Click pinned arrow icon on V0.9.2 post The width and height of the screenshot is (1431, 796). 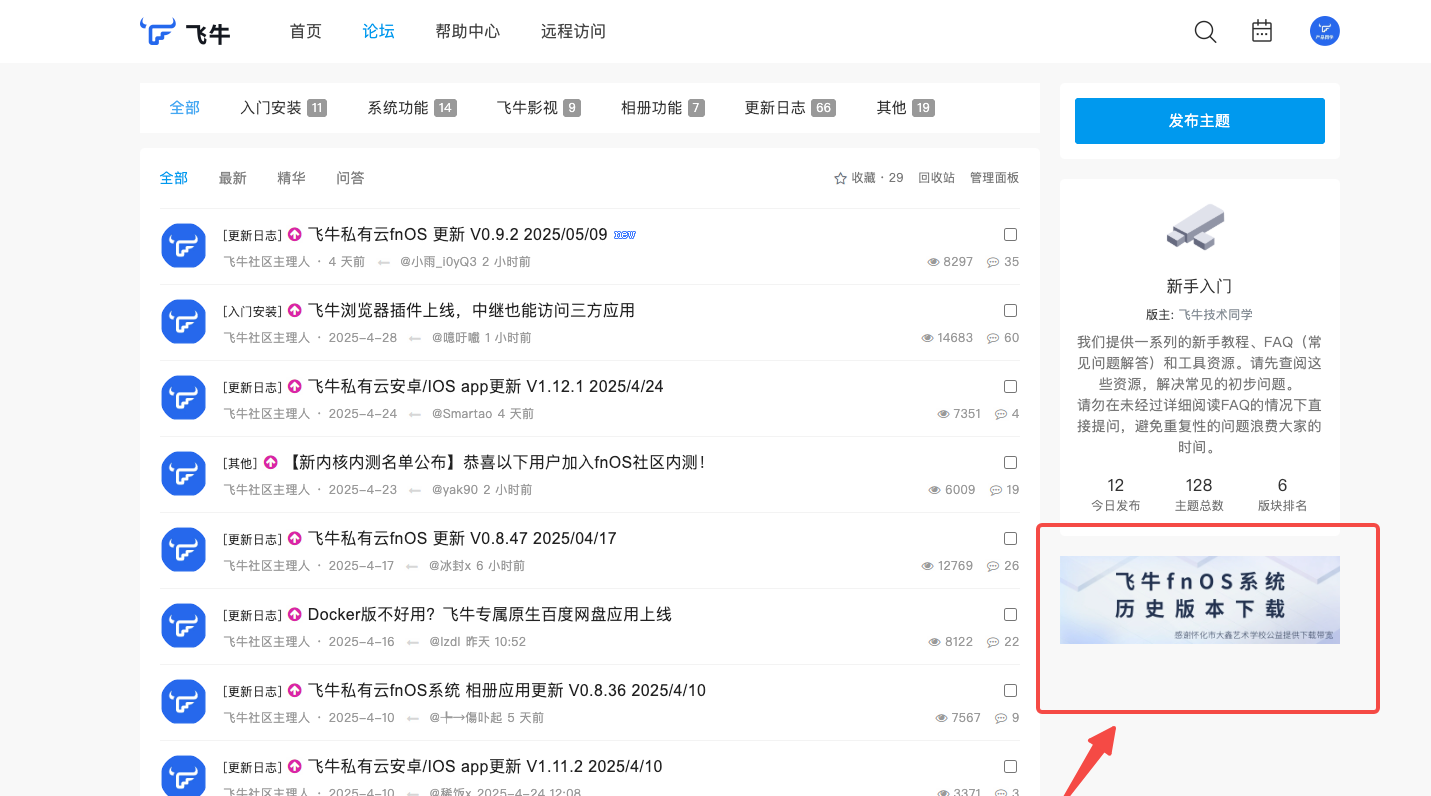[x=295, y=235]
